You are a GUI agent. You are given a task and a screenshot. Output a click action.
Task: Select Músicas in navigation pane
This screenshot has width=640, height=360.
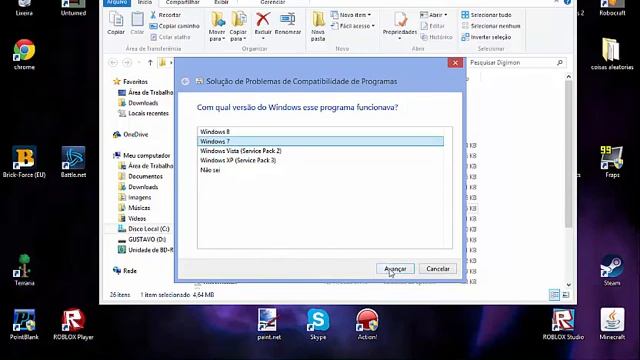pyautogui.click(x=134, y=208)
